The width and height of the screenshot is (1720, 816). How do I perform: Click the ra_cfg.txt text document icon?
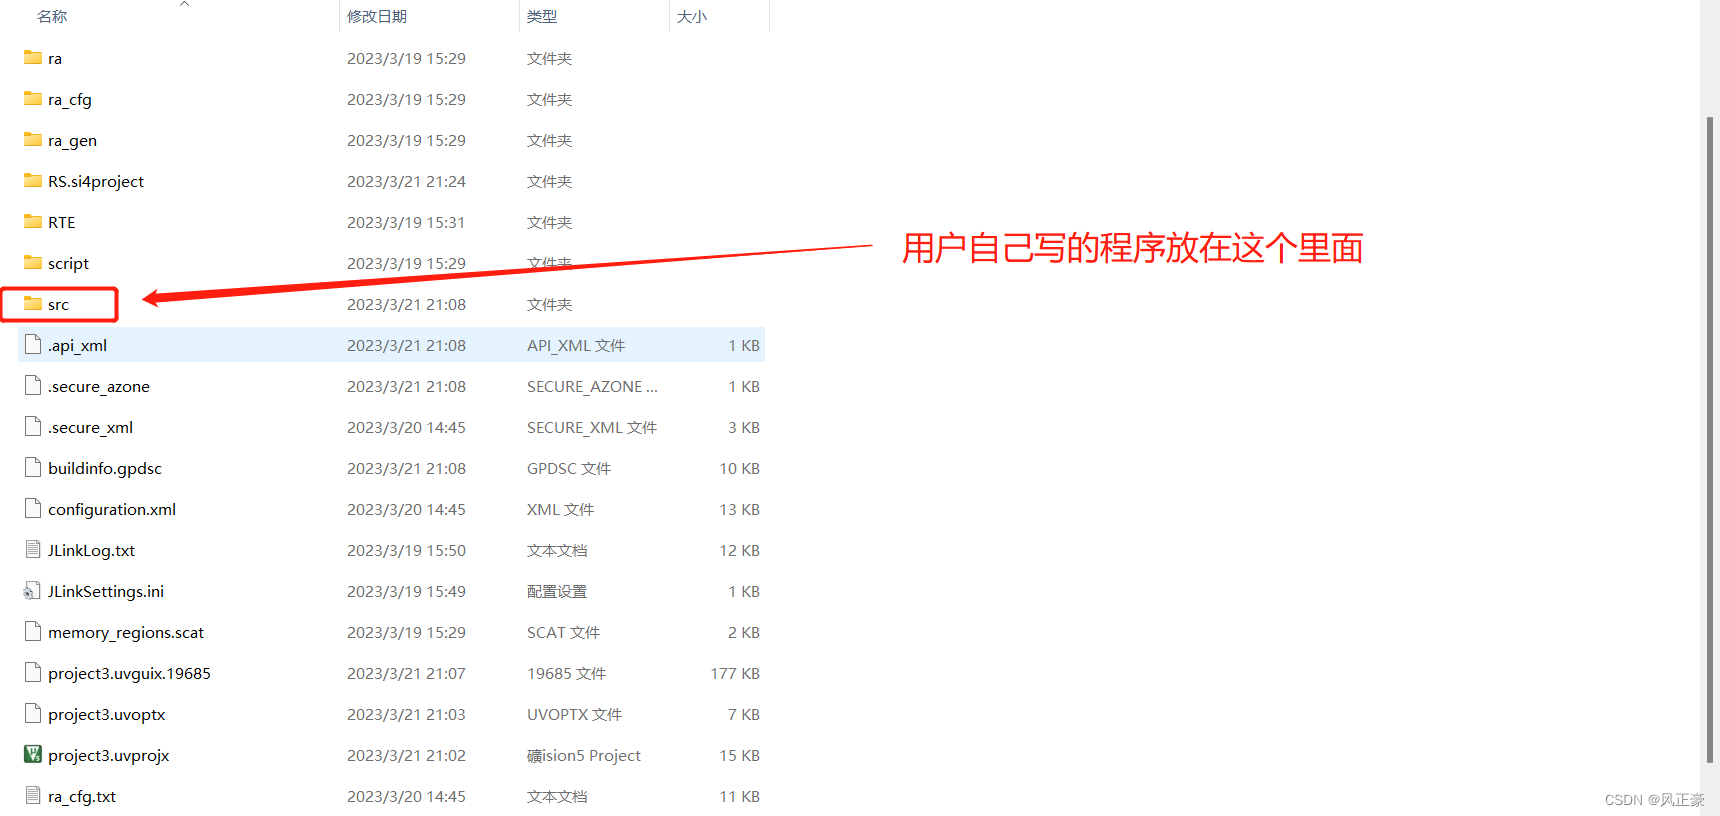click(33, 796)
